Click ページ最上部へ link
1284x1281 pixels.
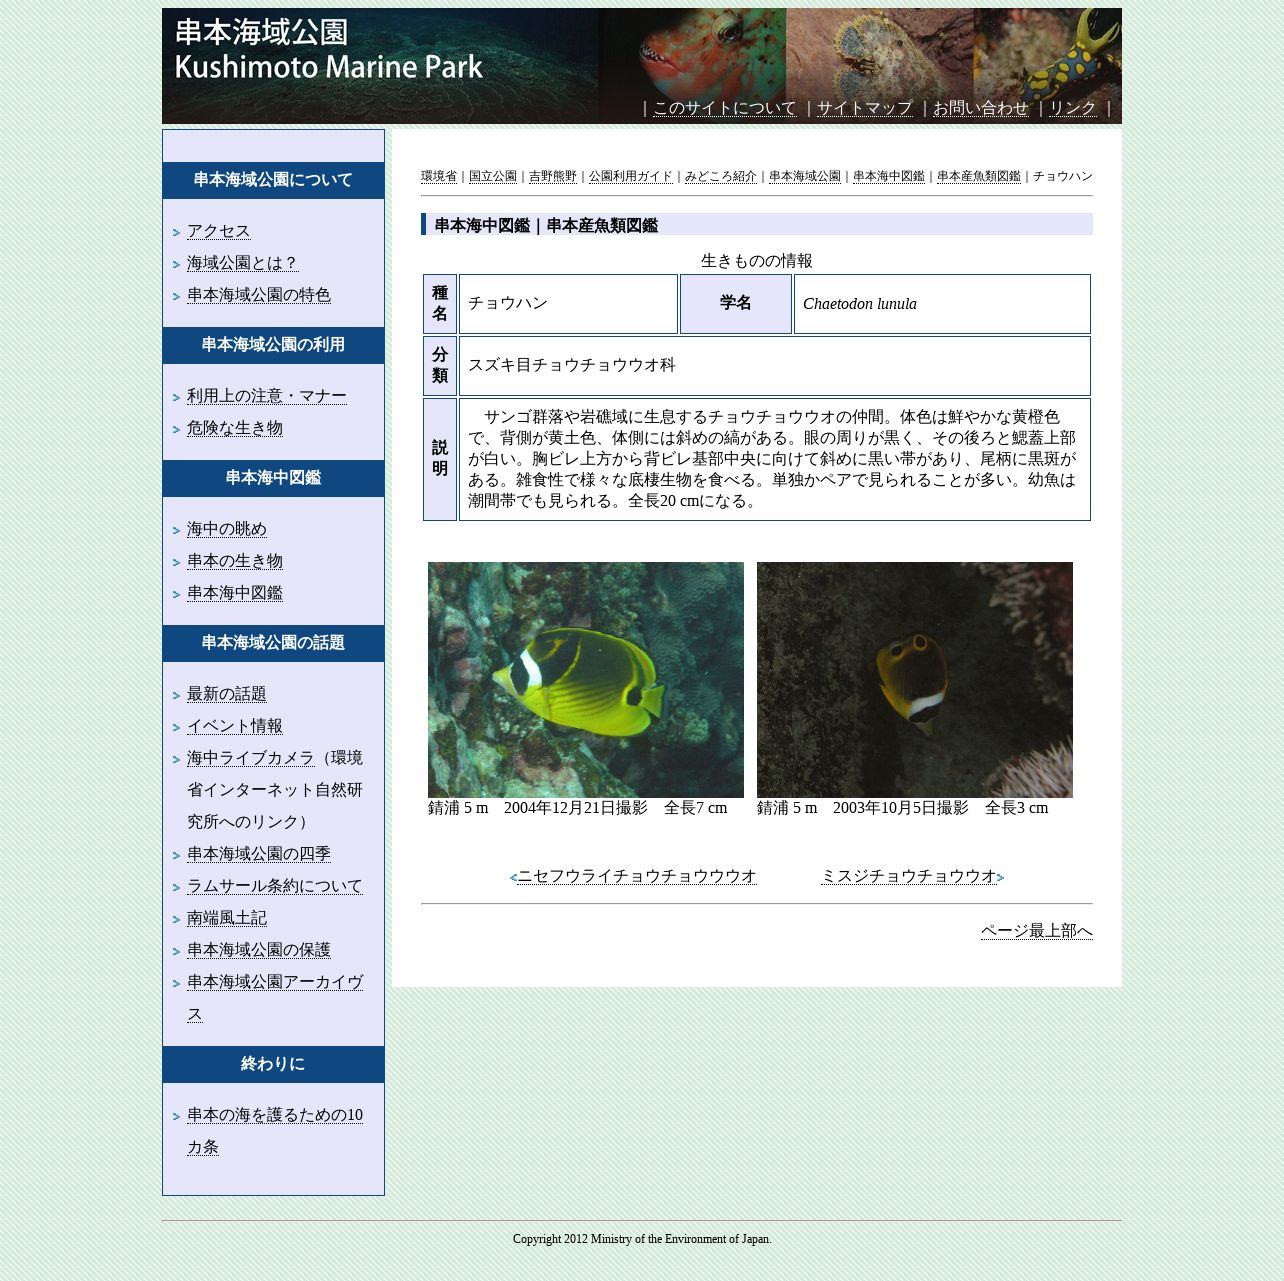coord(1037,931)
